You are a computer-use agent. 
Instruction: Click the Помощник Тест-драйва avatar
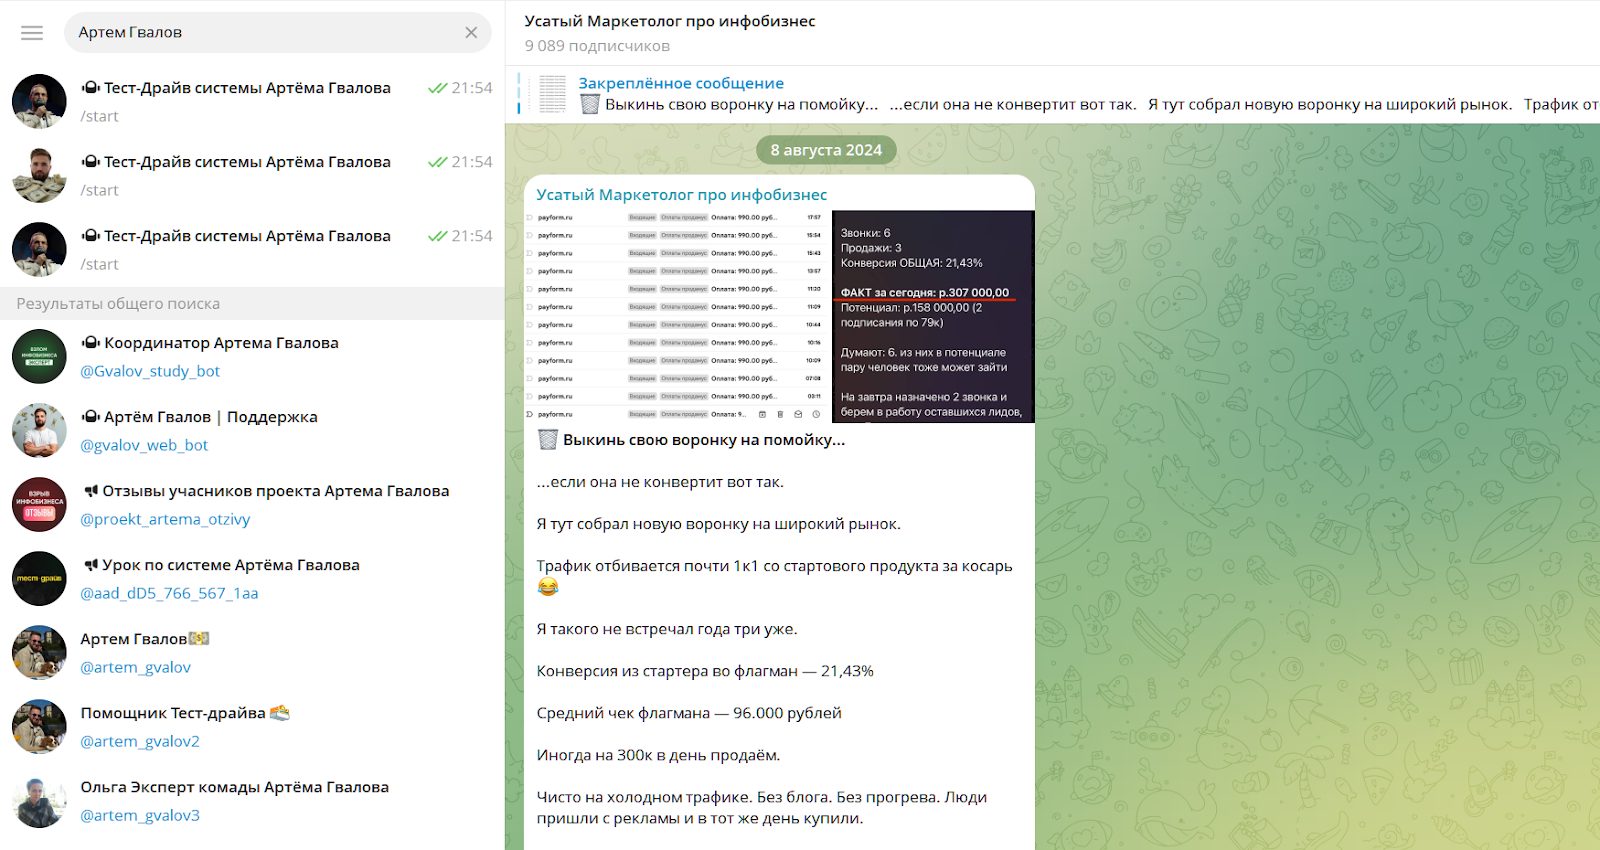(39, 726)
